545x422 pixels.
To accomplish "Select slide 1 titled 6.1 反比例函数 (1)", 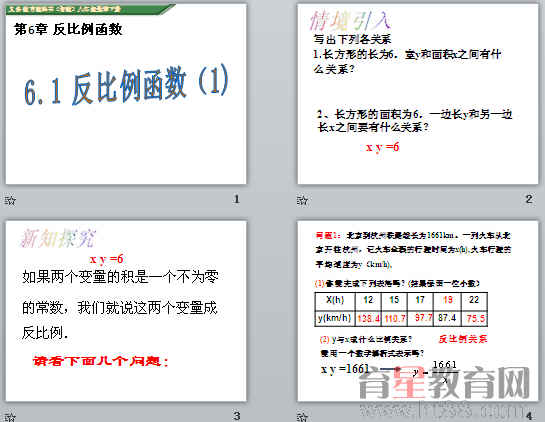I will (126, 94).
